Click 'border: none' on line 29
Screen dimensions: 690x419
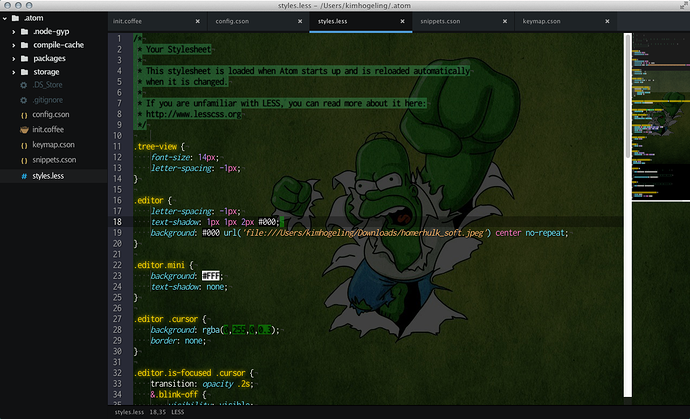pyautogui.click(x=178, y=341)
